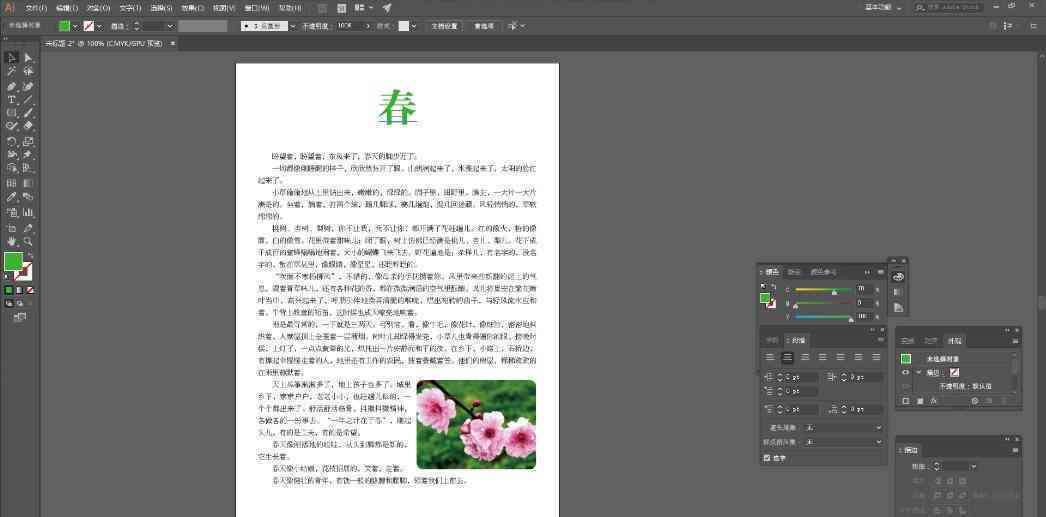Select the Blend tool
The width and height of the screenshot is (1046, 517).
coord(28,197)
